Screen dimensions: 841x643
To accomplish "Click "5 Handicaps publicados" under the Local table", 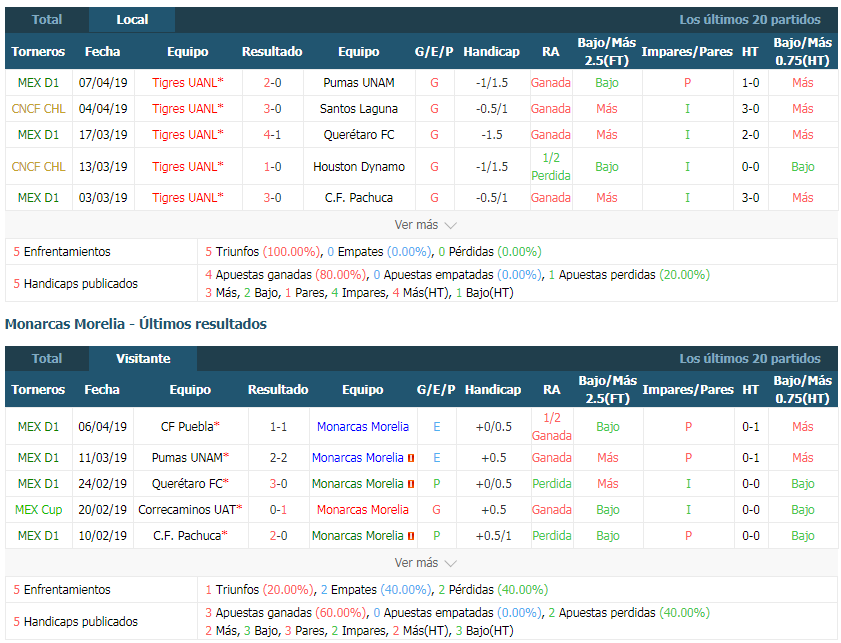I will 76,284.
